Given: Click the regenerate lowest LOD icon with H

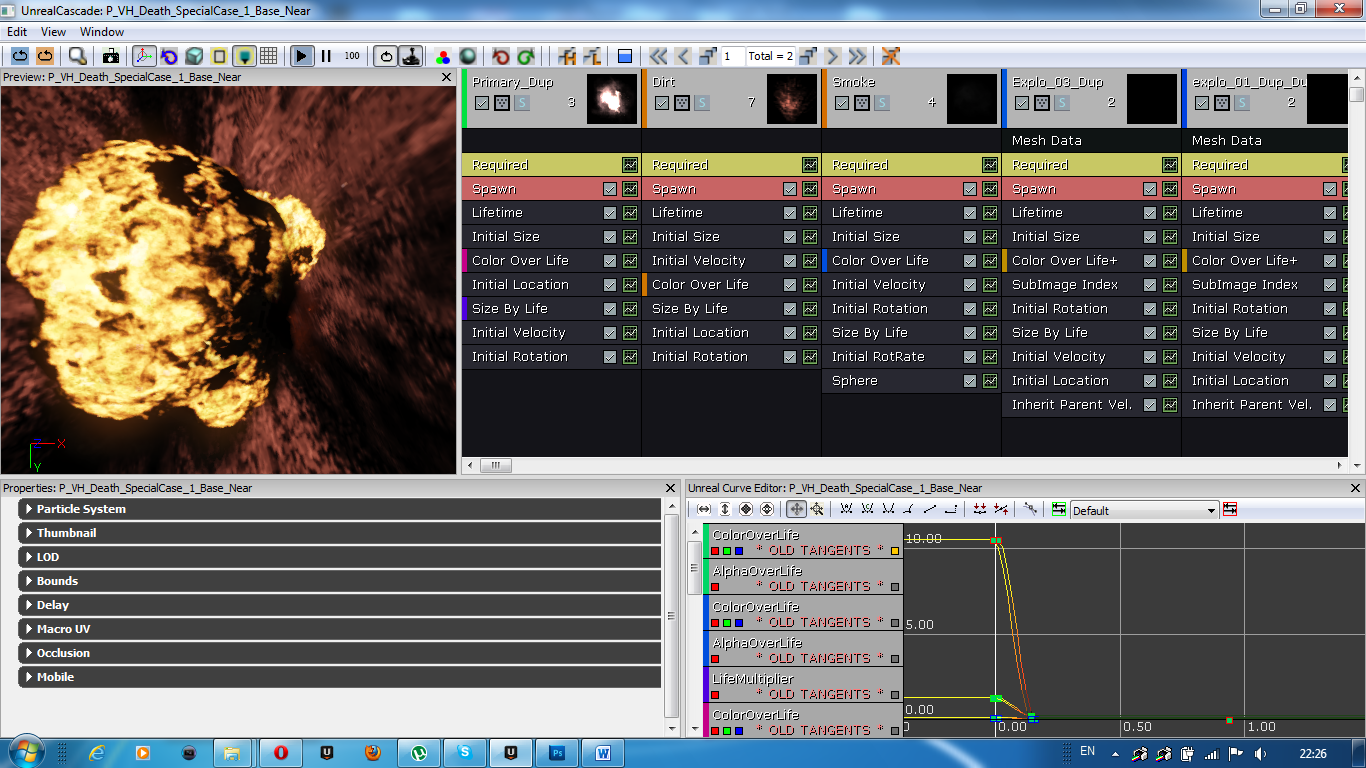Looking at the screenshot, I should tap(567, 56).
